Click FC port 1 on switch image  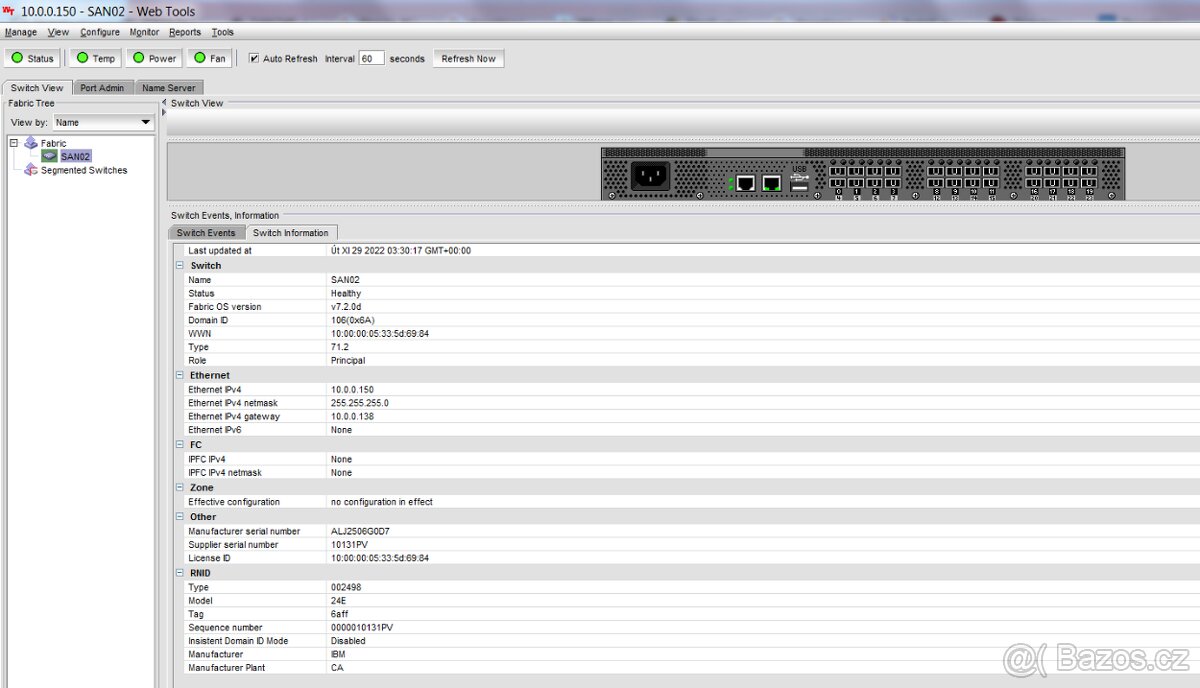(x=856, y=171)
